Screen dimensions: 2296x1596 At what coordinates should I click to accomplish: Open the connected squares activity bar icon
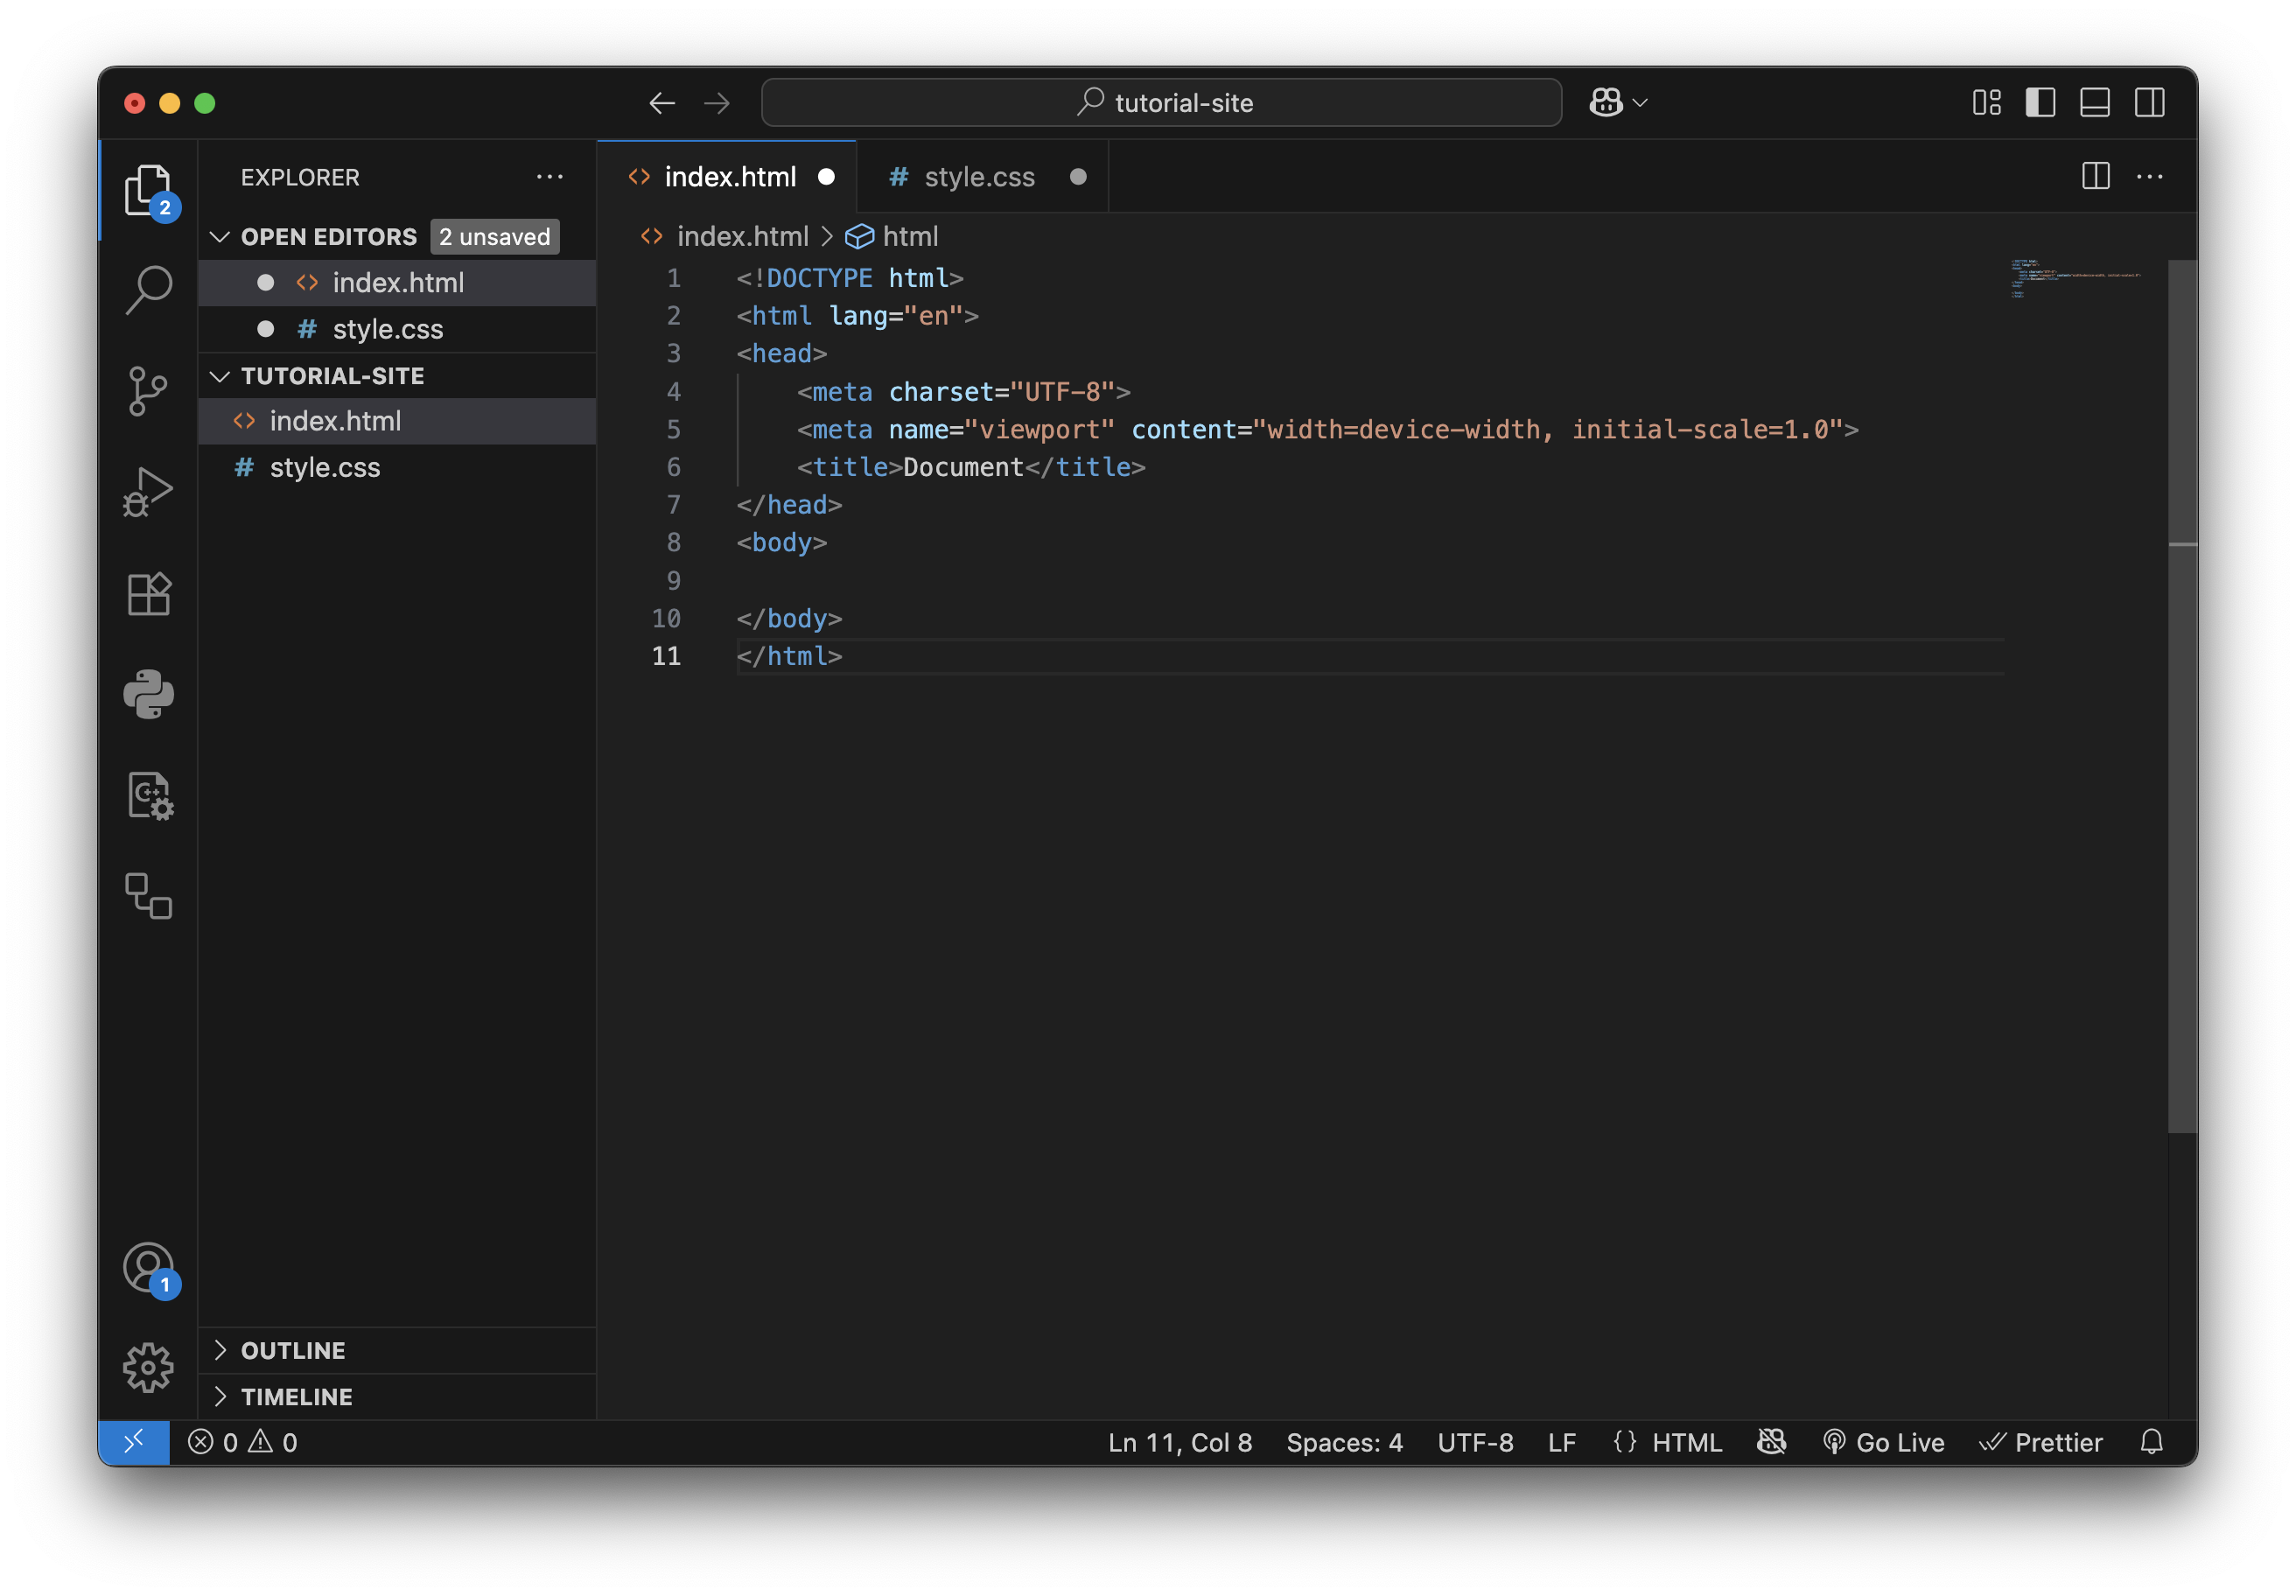pyautogui.click(x=148, y=896)
